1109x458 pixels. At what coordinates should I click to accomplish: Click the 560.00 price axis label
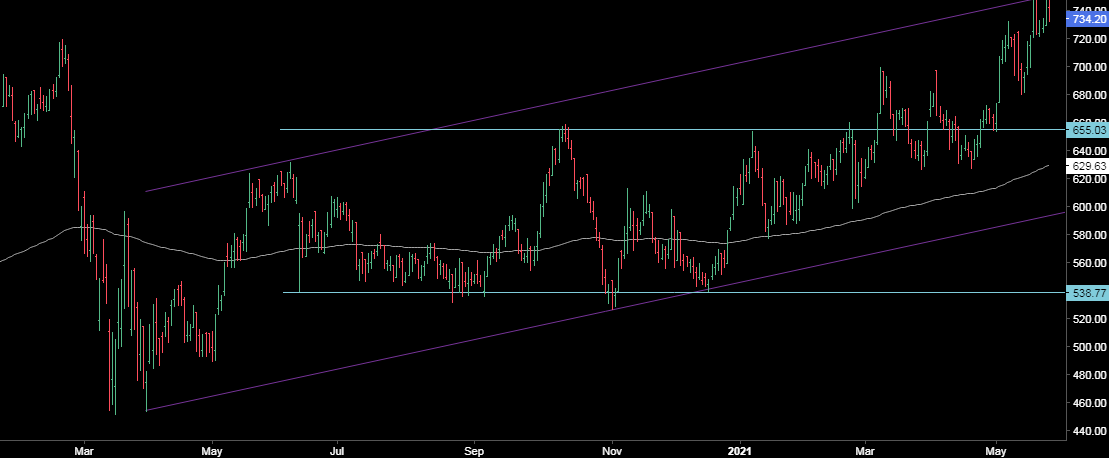[1089, 263]
